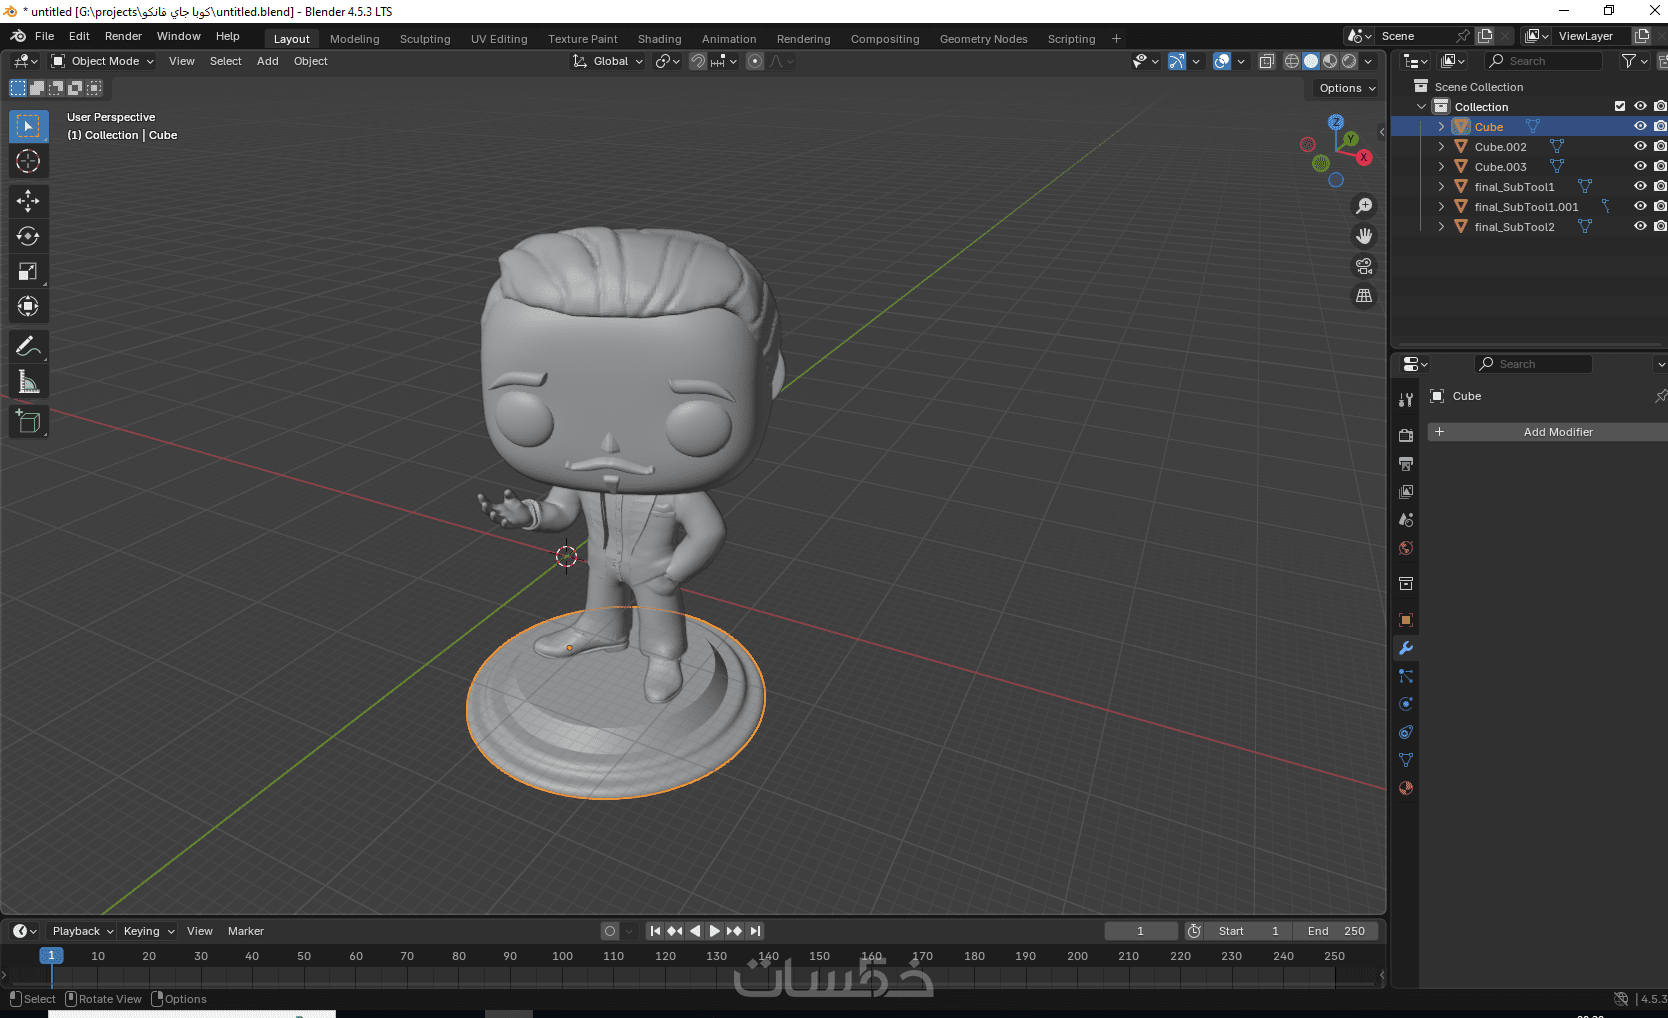Toggle camera view in the viewport
The image size is (1668, 1018).
1364,266
